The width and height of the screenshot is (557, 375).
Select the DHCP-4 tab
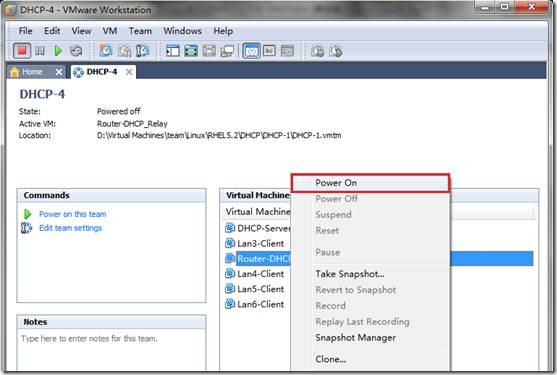tap(102, 72)
